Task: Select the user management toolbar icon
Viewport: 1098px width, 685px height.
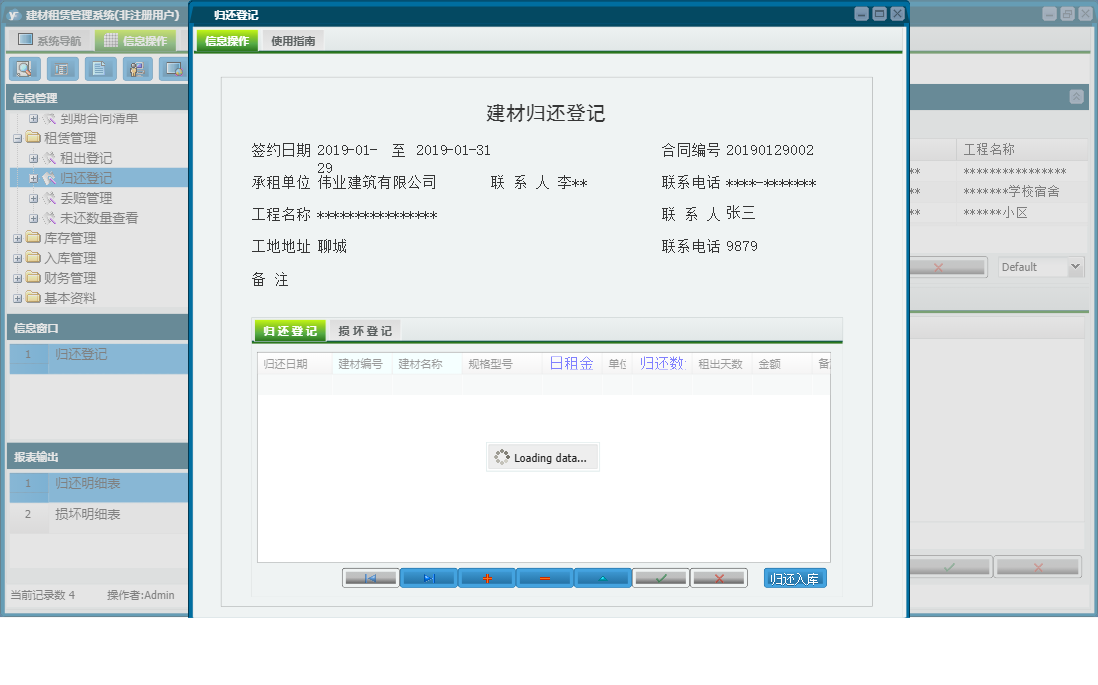Action: [137, 69]
